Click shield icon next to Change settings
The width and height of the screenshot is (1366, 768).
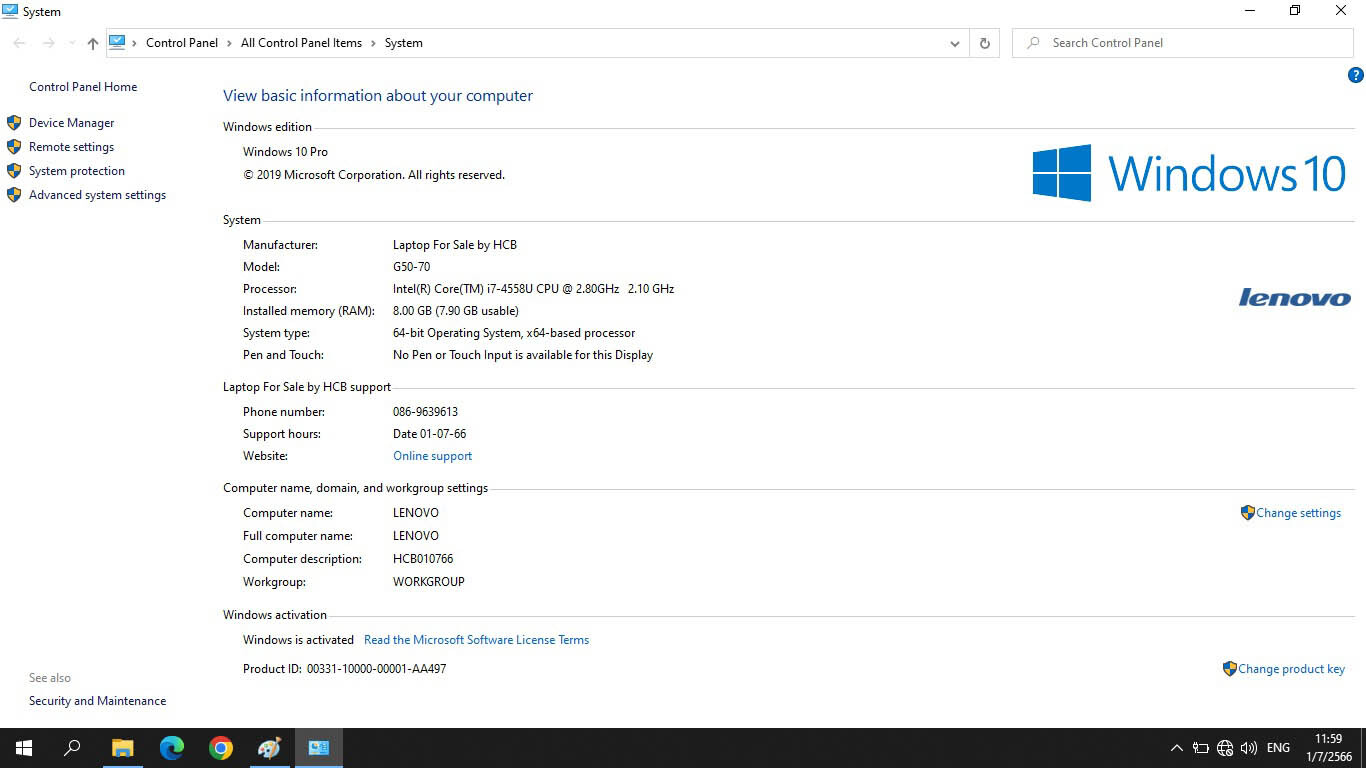pyautogui.click(x=1247, y=512)
